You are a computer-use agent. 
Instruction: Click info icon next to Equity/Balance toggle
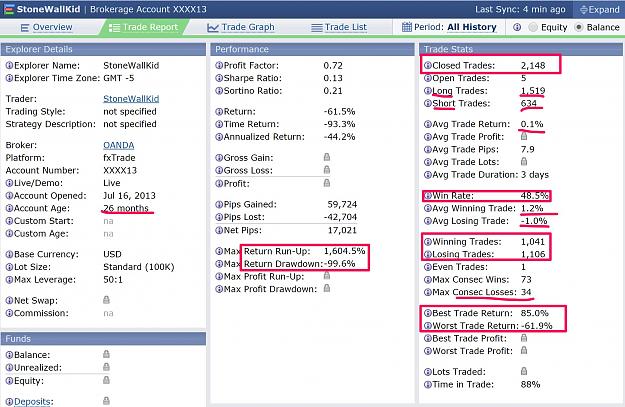517,28
